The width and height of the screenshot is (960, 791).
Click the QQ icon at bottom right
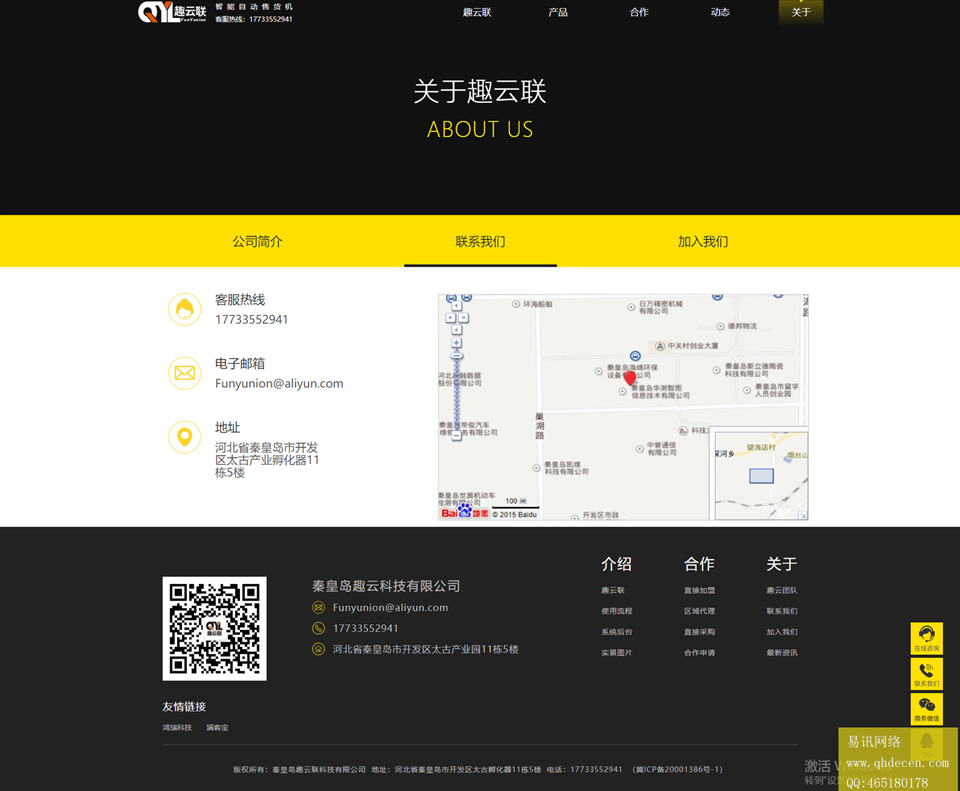pyautogui.click(x=927, y=743)
